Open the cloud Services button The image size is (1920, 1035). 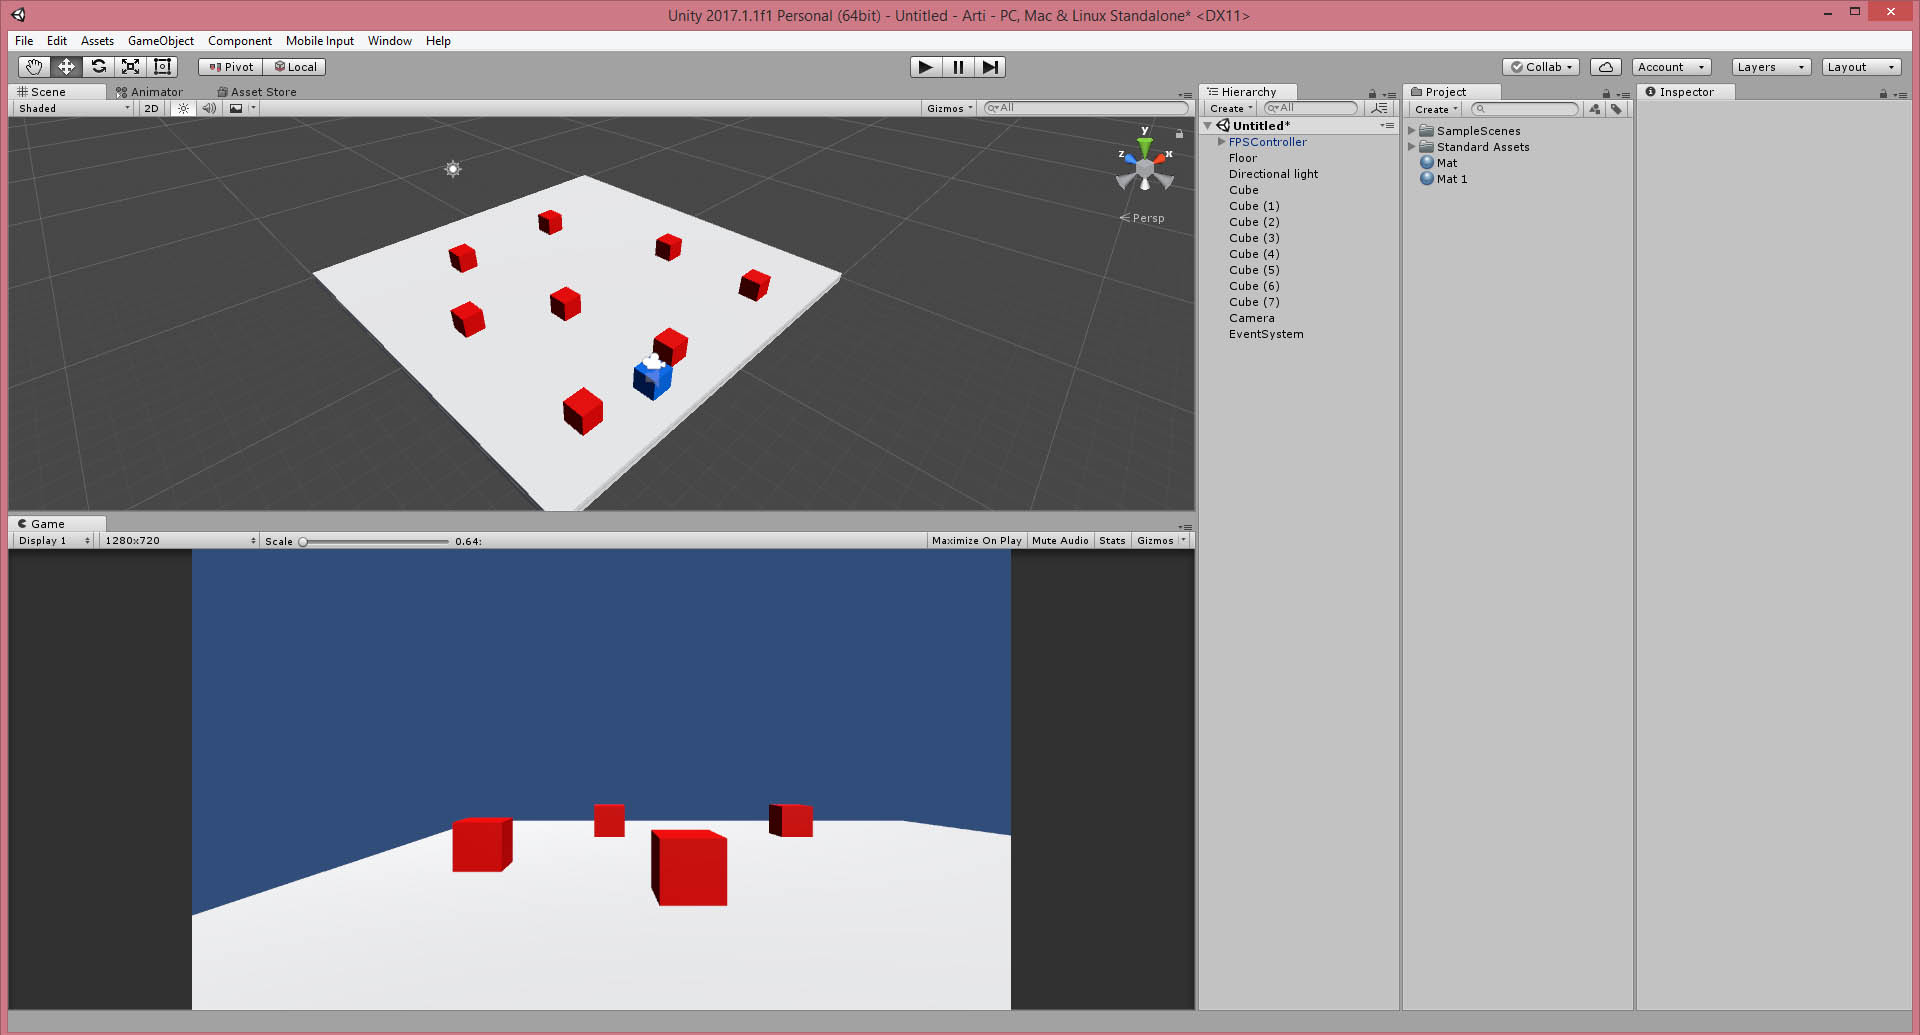(x=1605, y=67)
